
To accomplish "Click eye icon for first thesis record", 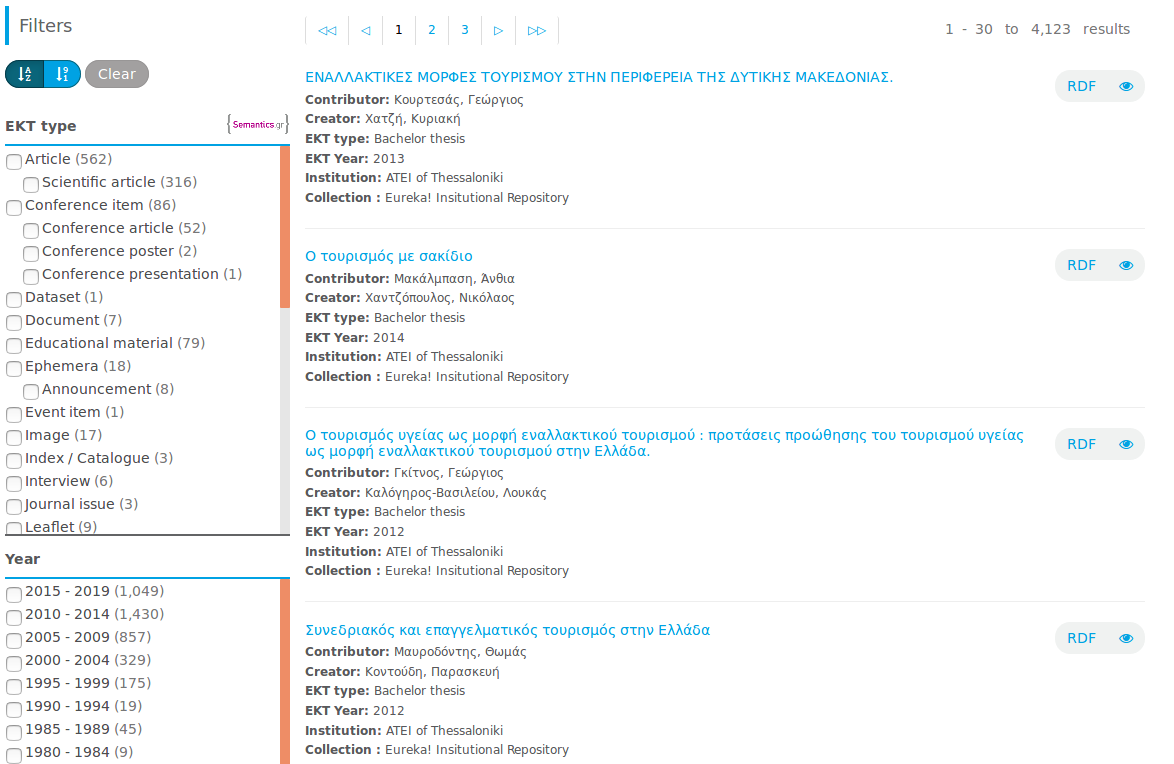I will point(1126,86).
